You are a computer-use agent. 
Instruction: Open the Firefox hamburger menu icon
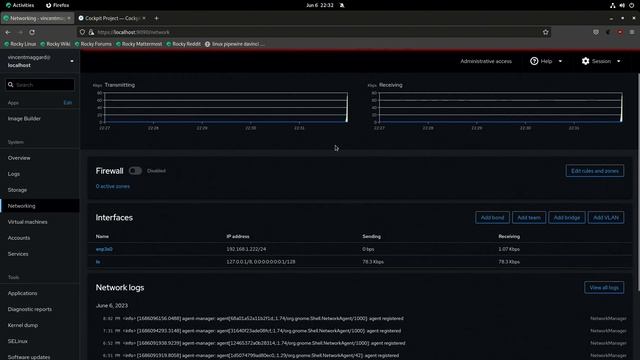pyautogui.click(x=632, y=32)
